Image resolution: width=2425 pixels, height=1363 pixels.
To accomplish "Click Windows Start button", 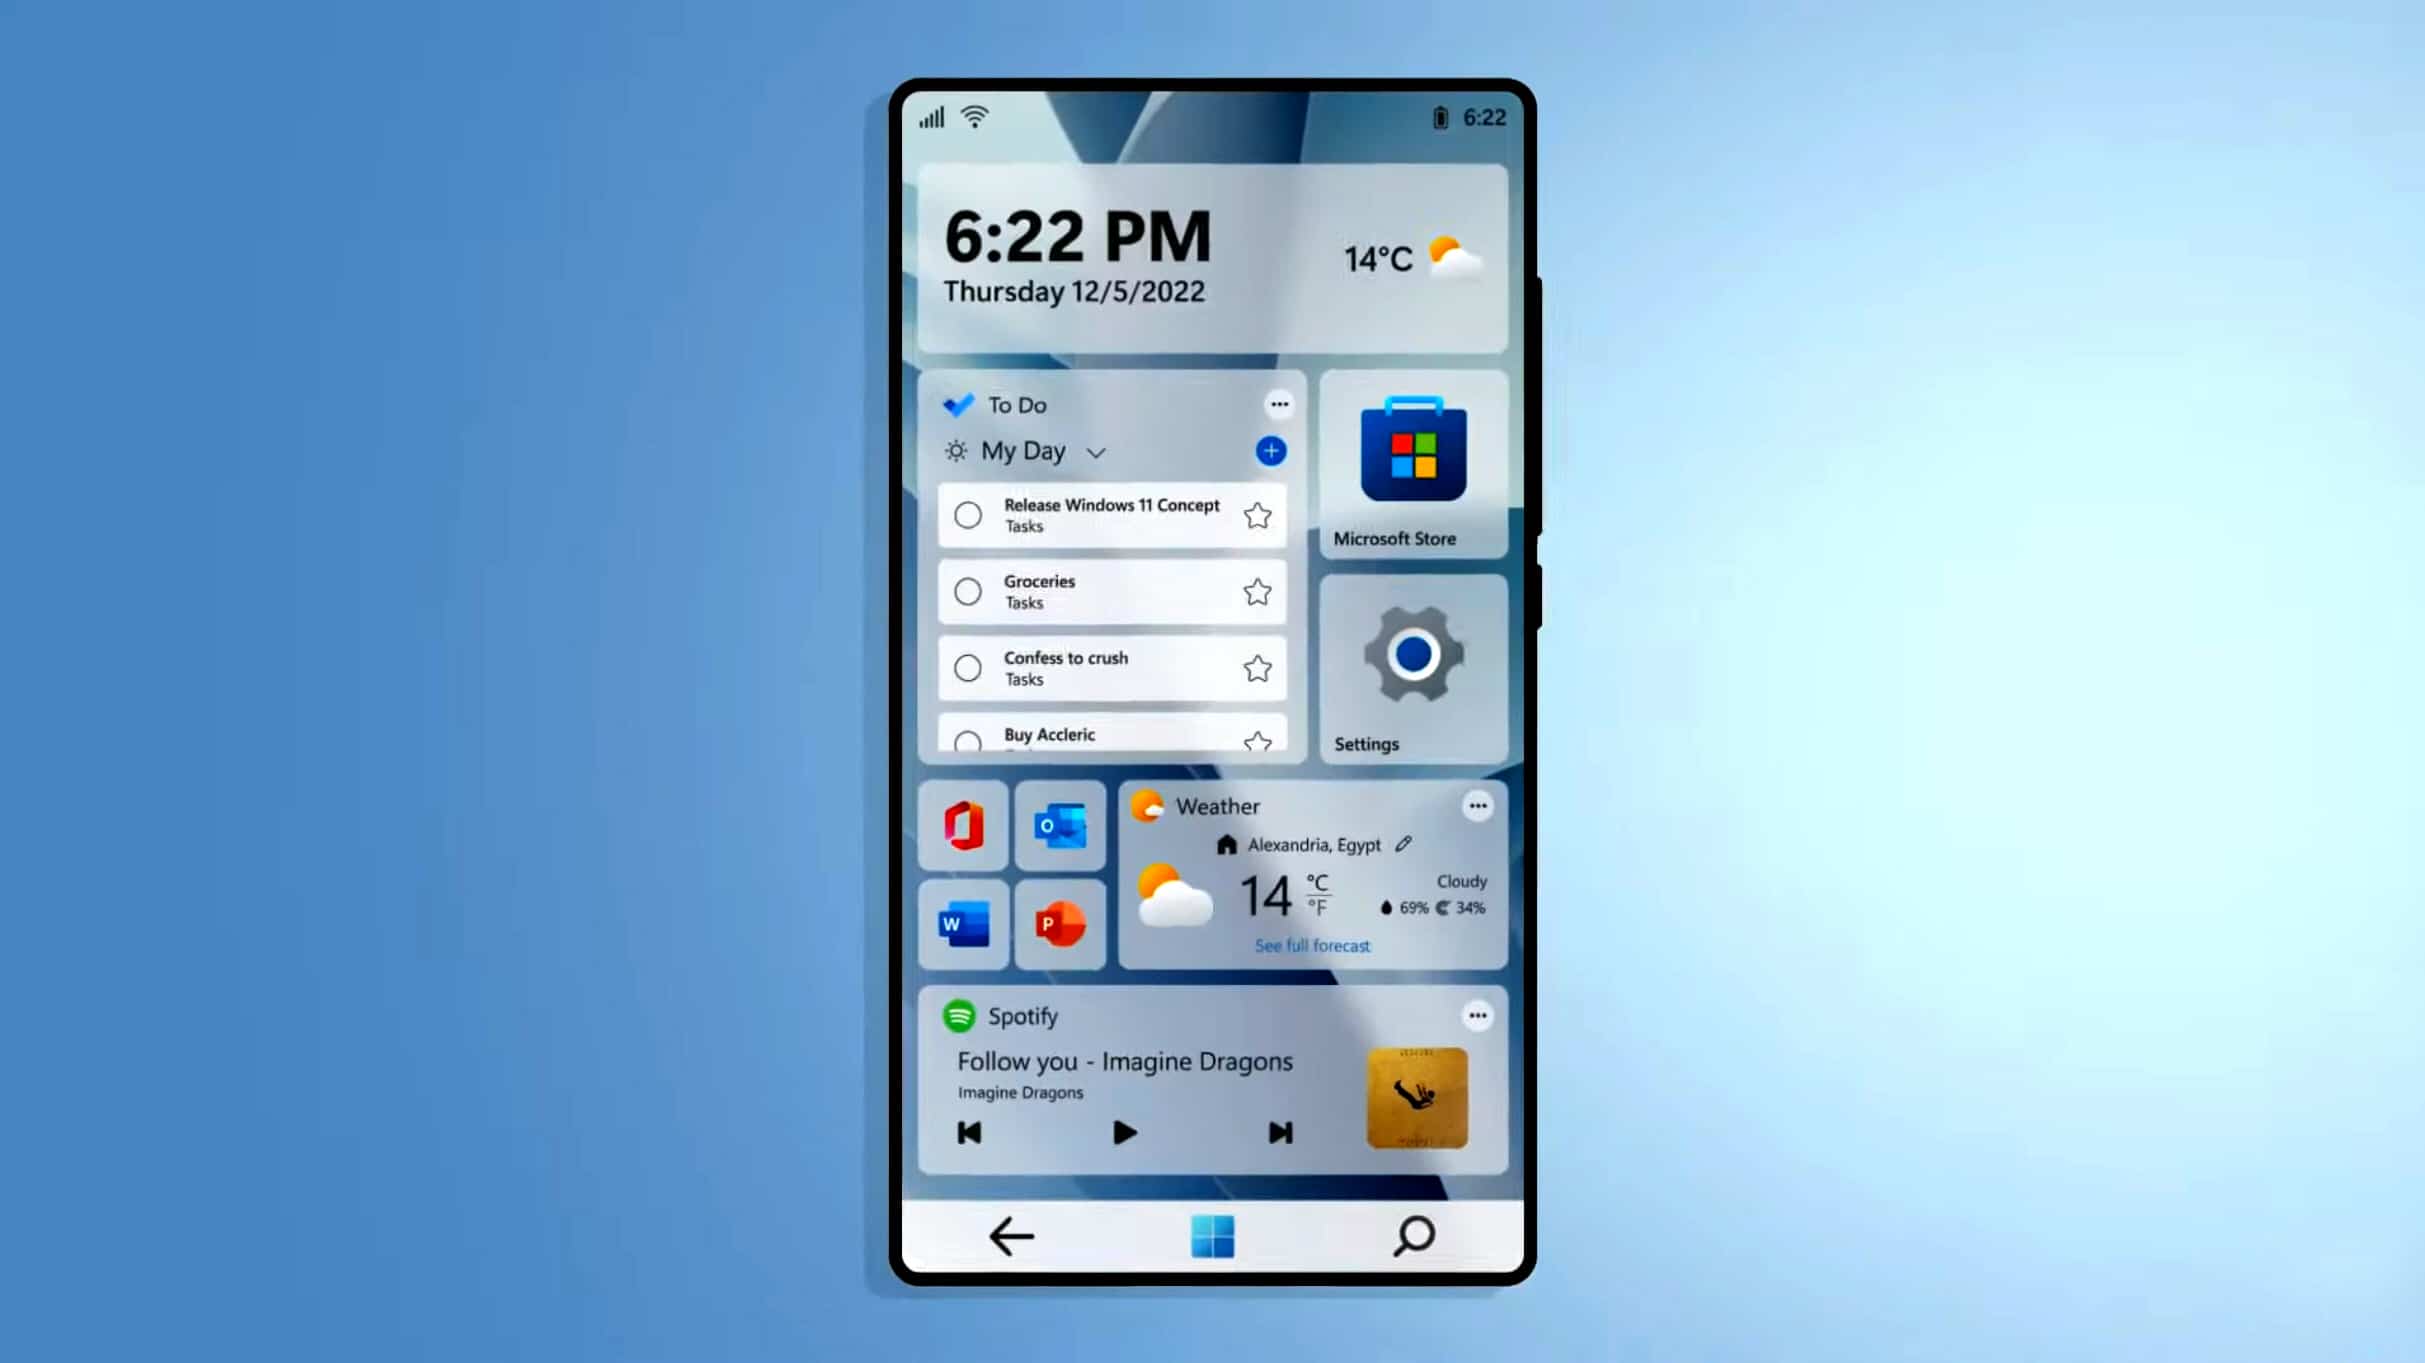I will 1212,1236.
